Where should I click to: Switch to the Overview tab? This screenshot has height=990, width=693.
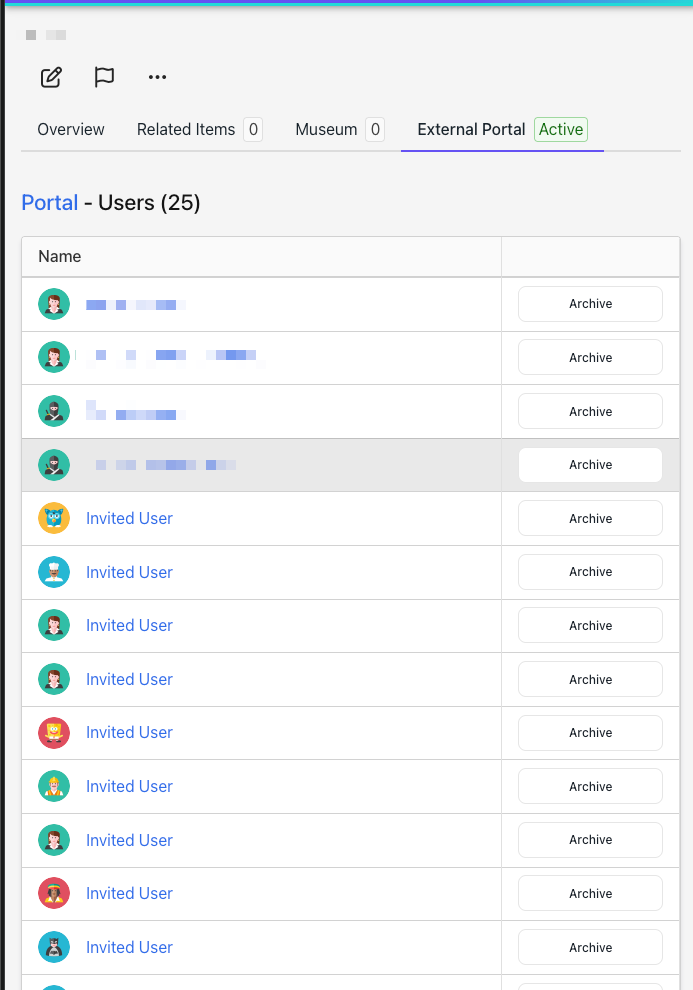(x=71, y=129)
